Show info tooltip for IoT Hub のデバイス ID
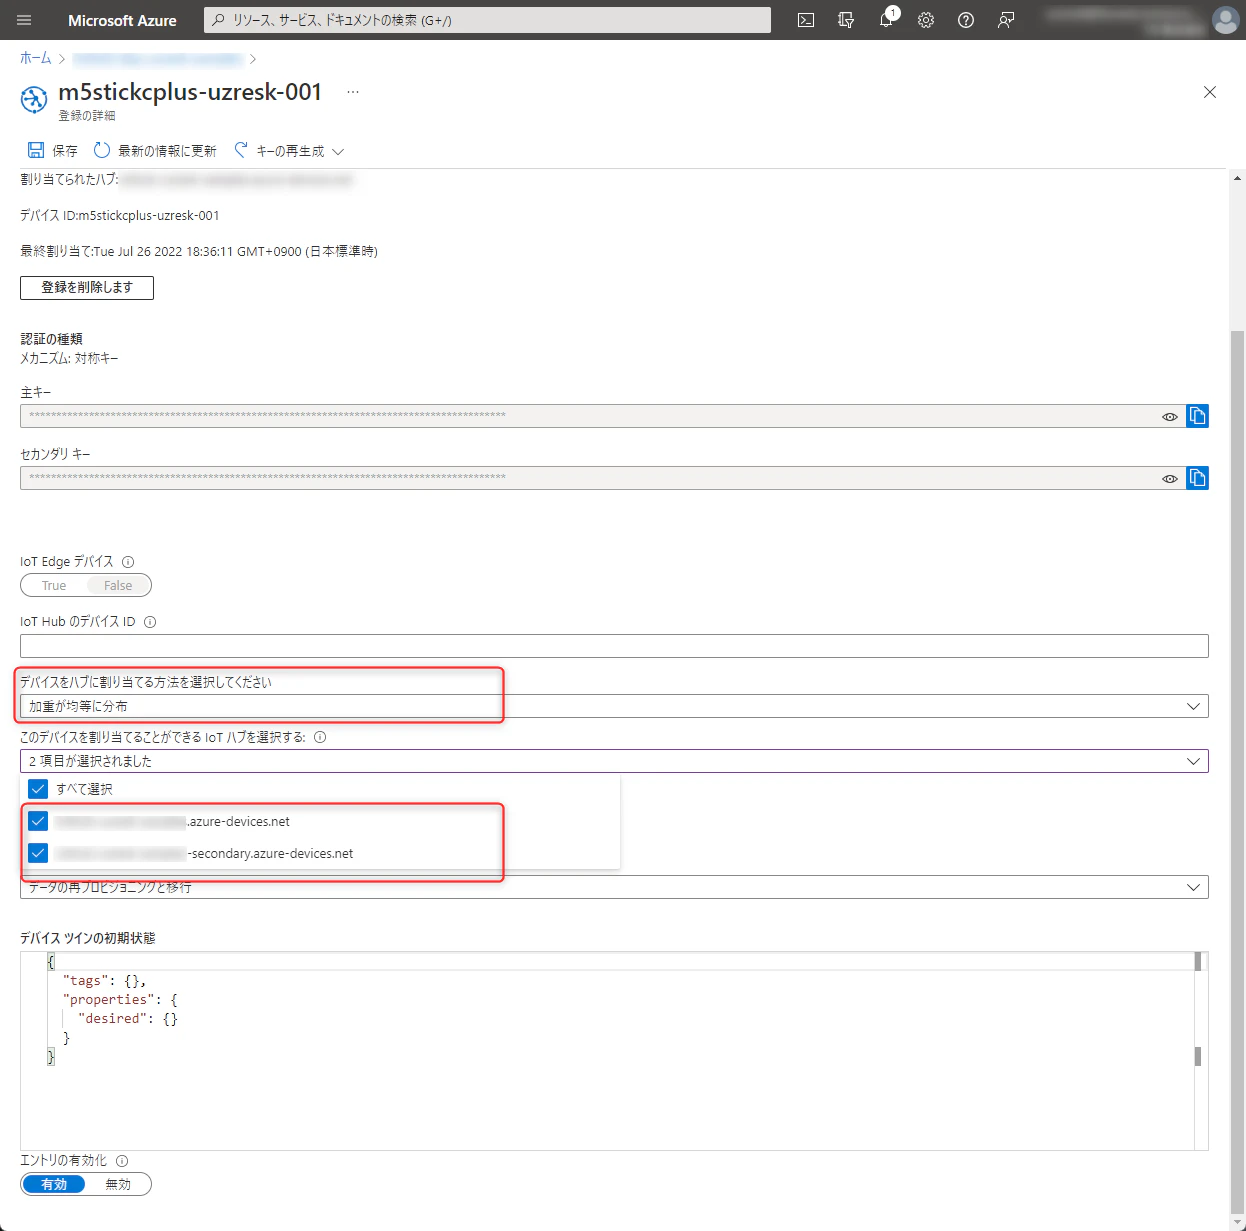The image size is (1246, 1231). click(150, 622)
